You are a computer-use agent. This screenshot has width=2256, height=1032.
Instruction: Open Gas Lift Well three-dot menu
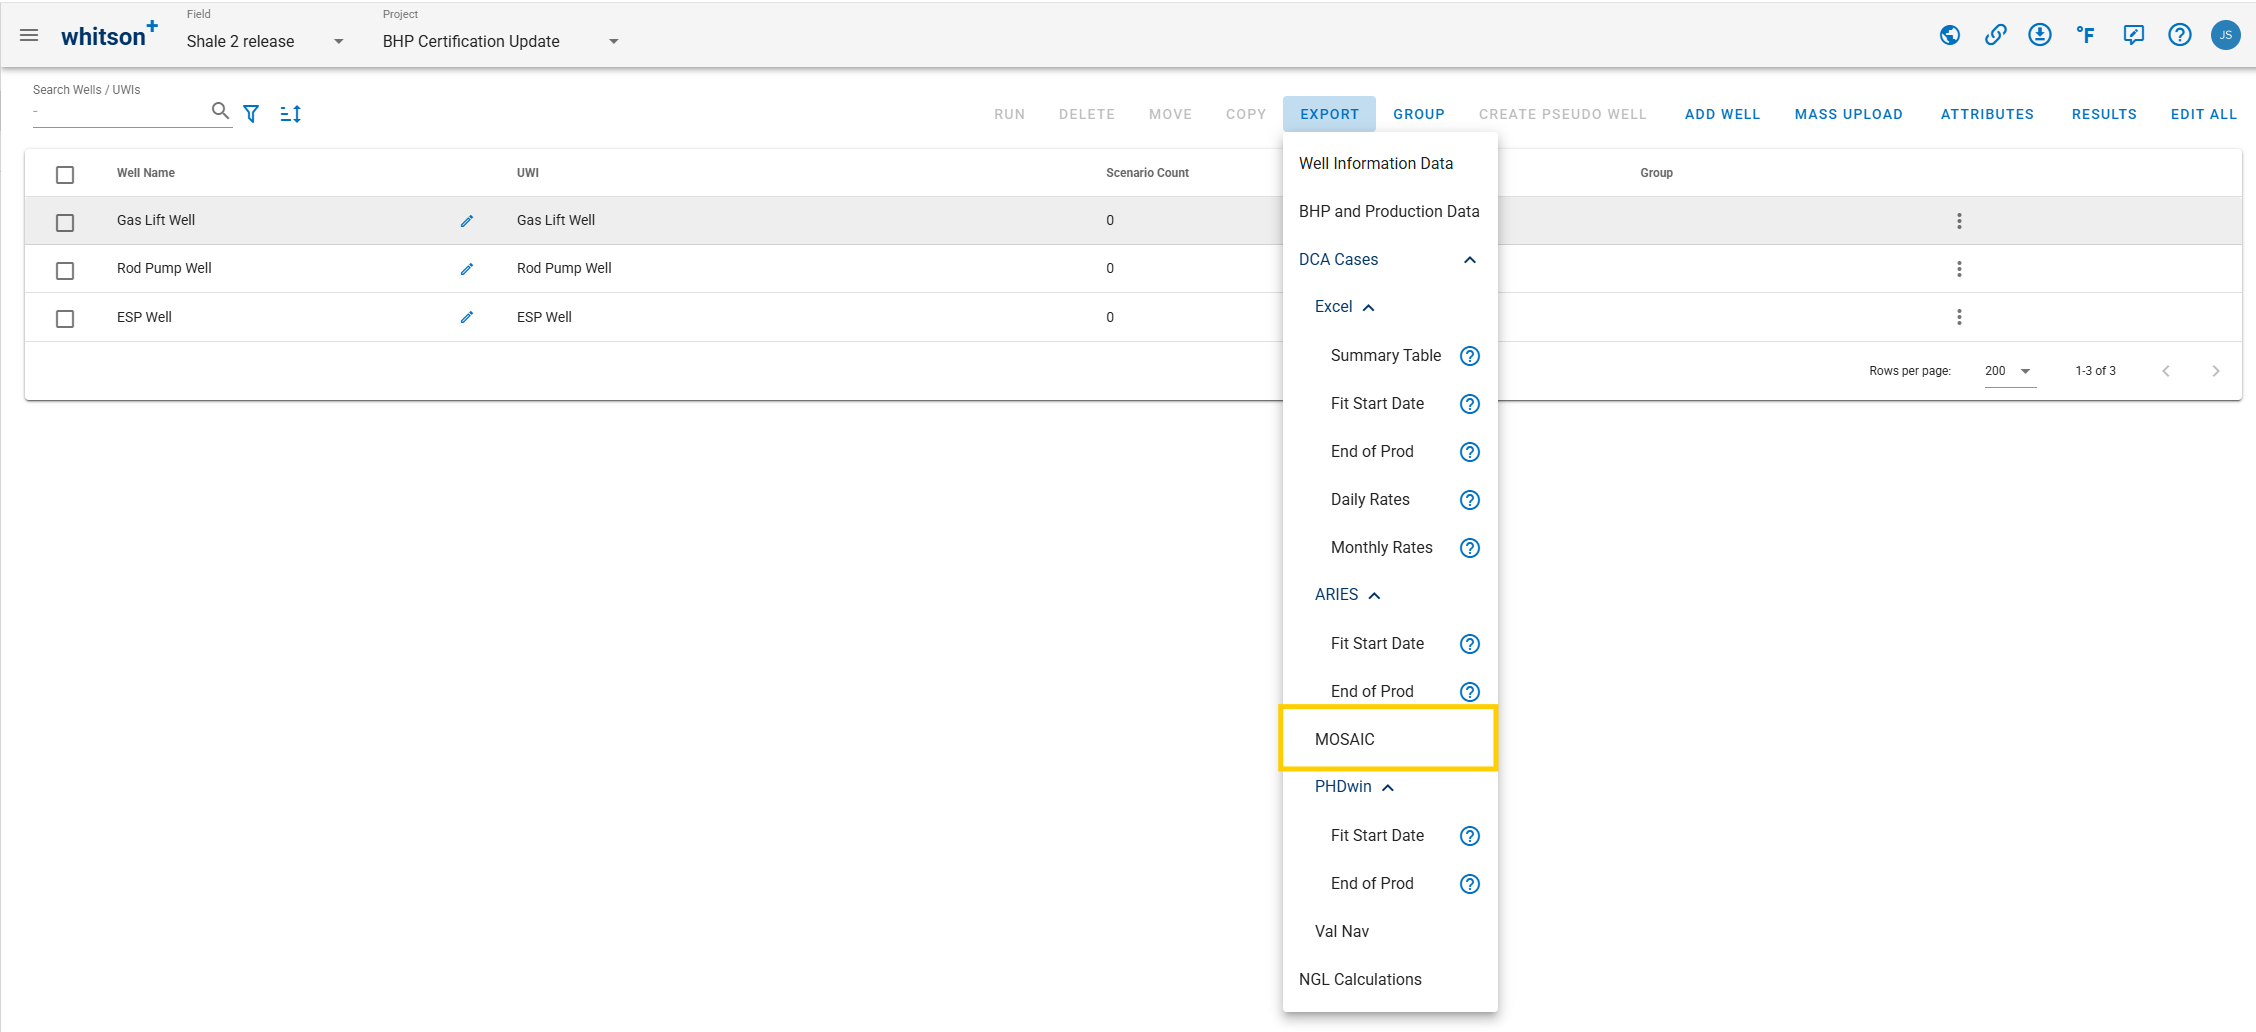(1958, 221)
